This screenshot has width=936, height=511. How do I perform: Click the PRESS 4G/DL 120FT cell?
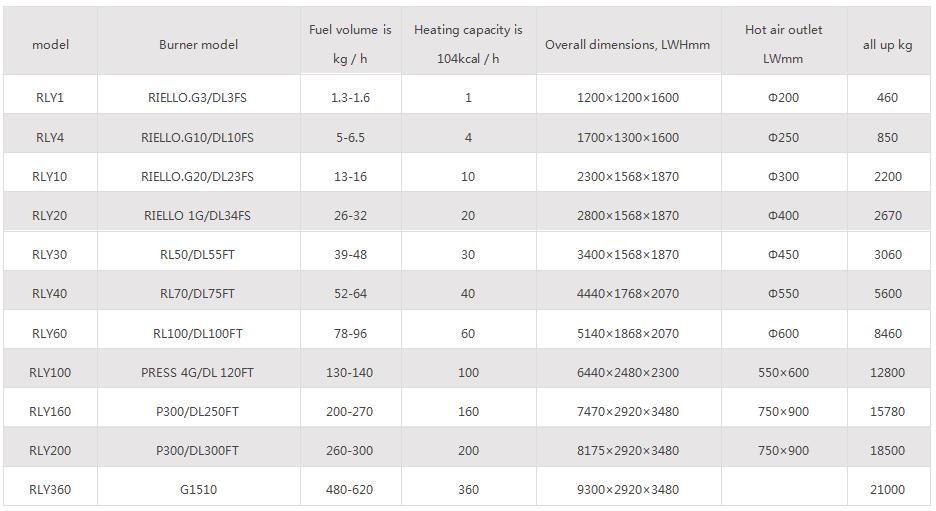pyautogui.click(x=197, y=373)
